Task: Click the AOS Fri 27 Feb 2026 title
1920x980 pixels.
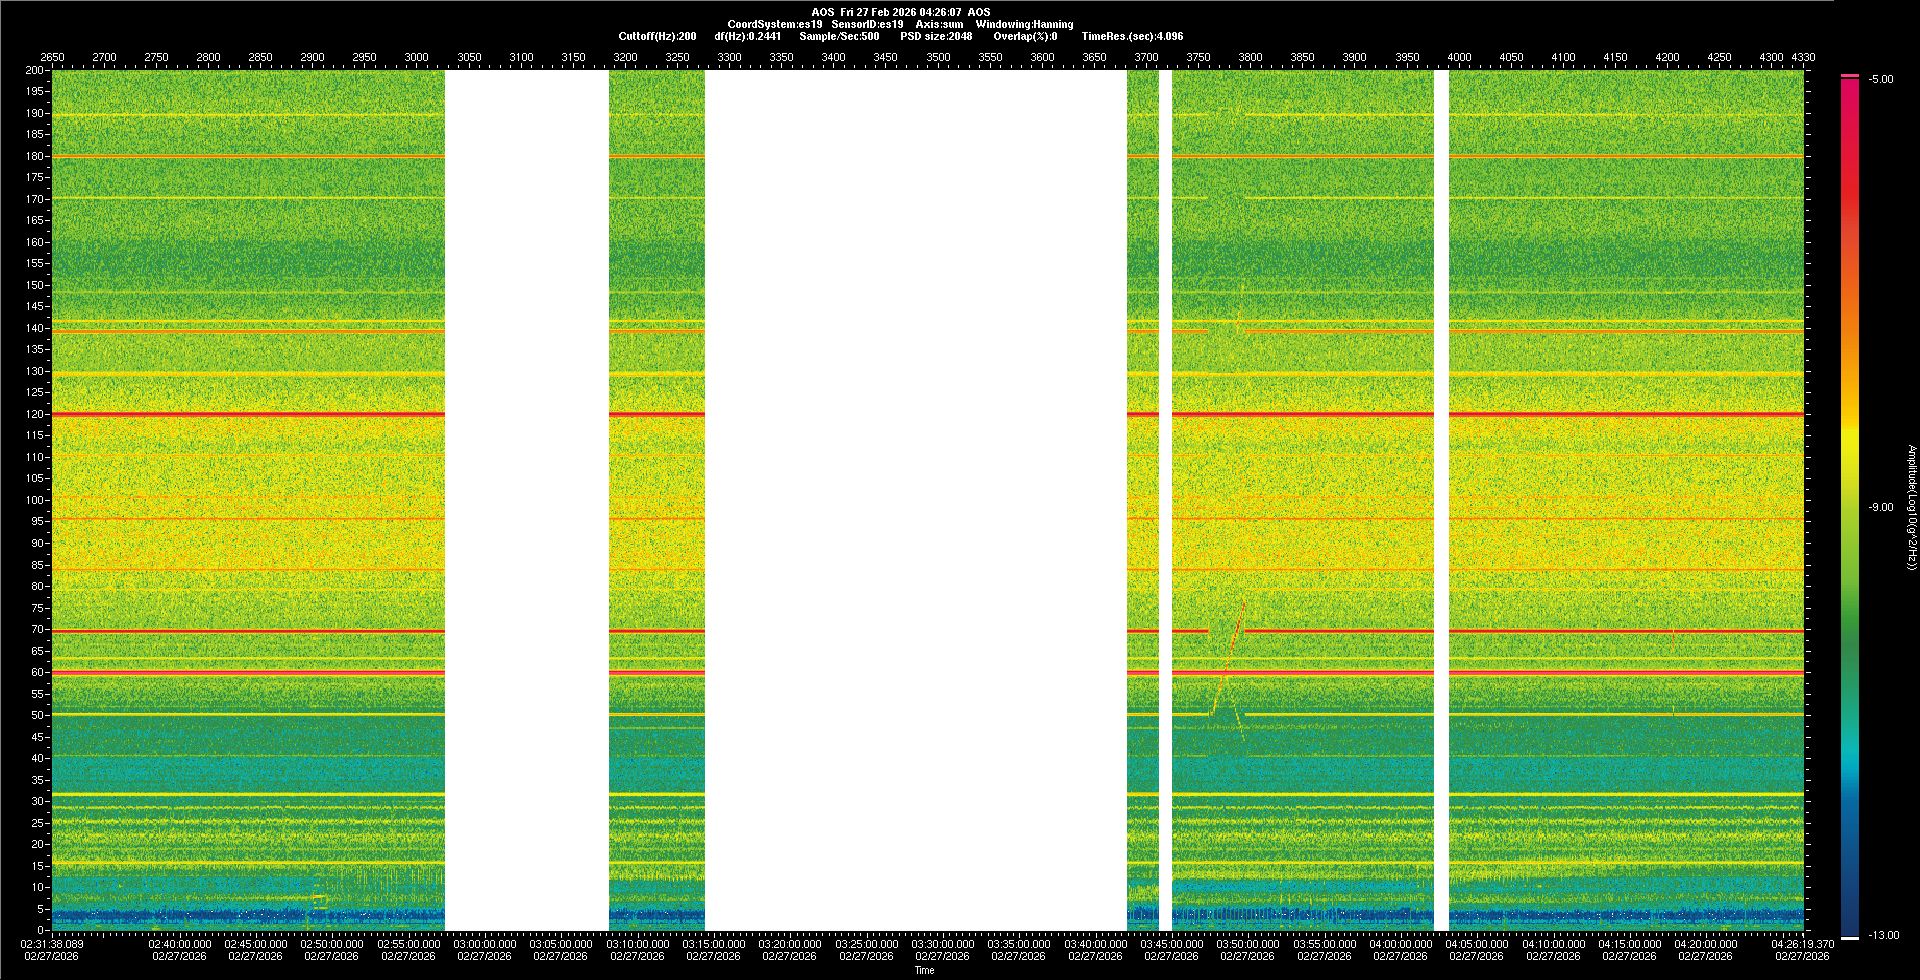Action: click(900, 12)
